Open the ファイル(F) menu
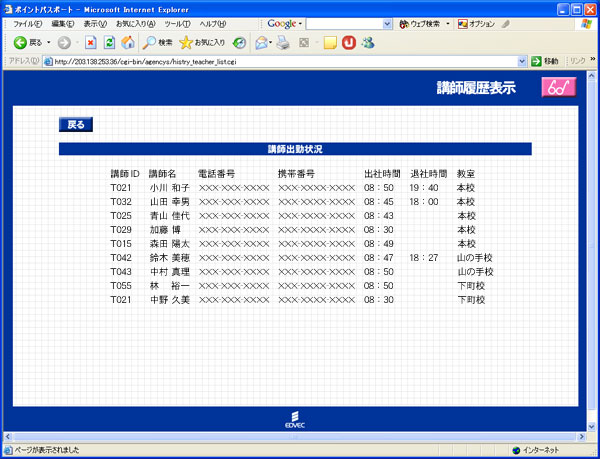 pos(27,23)
